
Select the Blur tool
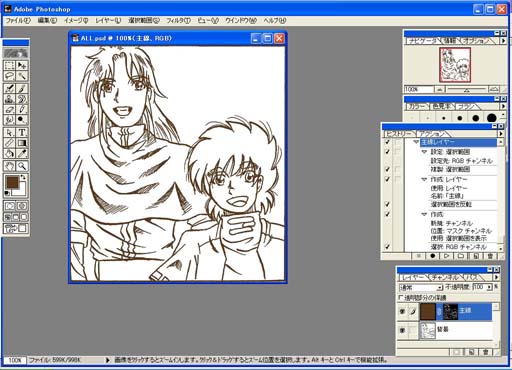coord(9,119)
